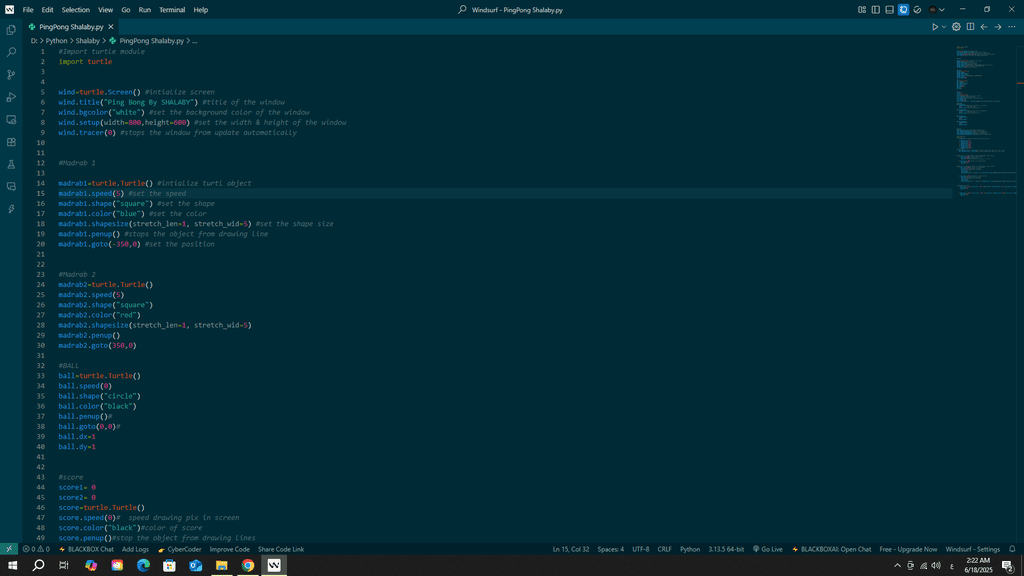The image size is (1024, 576).
Task: Open the chat panel icon in activity bar
Action: coord(11,187)
